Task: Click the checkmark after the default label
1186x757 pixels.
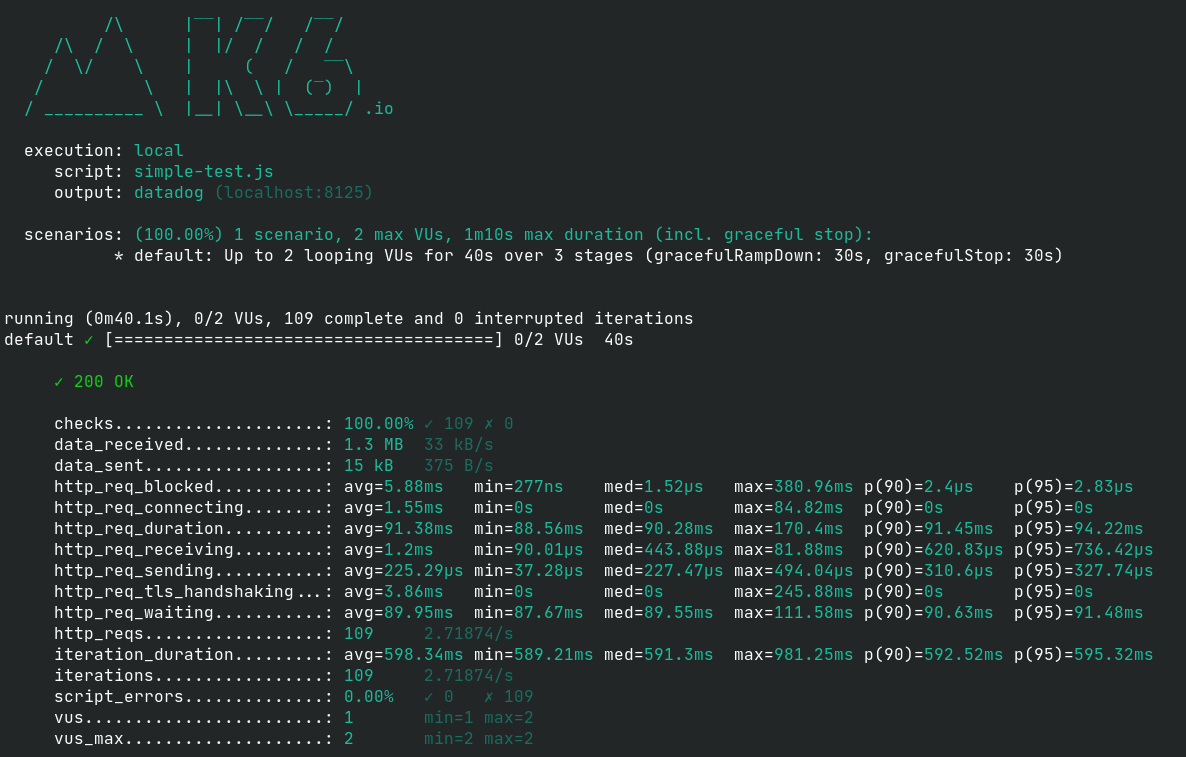Action: (x=89, y=340)
